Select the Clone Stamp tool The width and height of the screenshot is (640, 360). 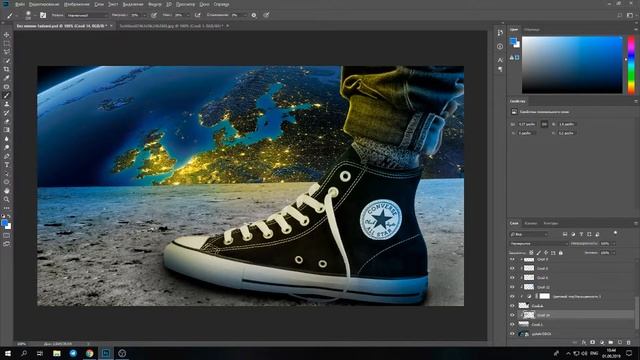(x=7, y=104)
